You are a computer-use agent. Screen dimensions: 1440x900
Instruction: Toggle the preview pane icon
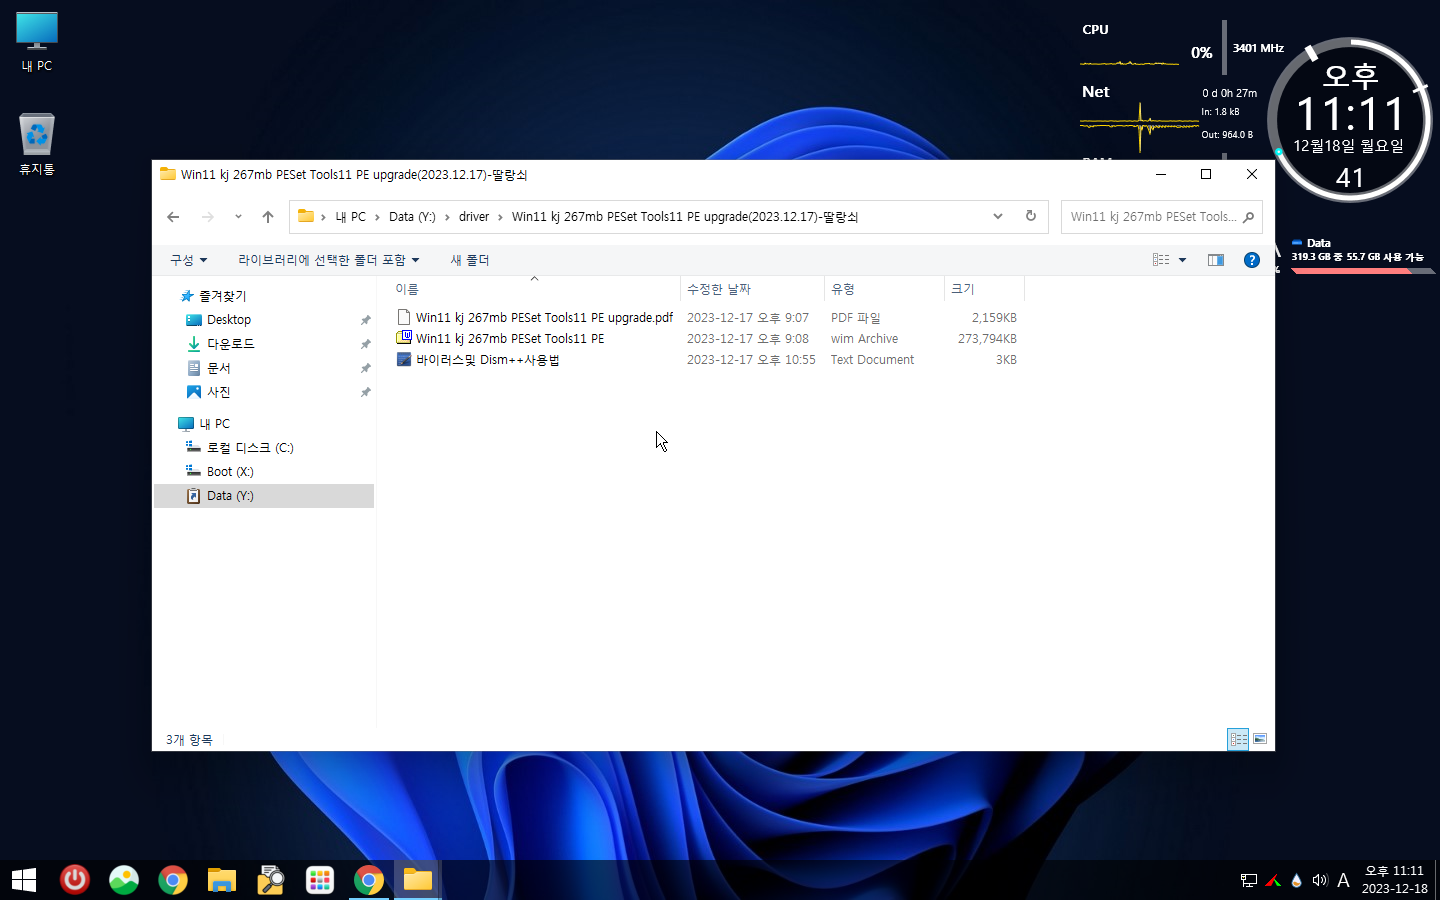coord(1216,260)
